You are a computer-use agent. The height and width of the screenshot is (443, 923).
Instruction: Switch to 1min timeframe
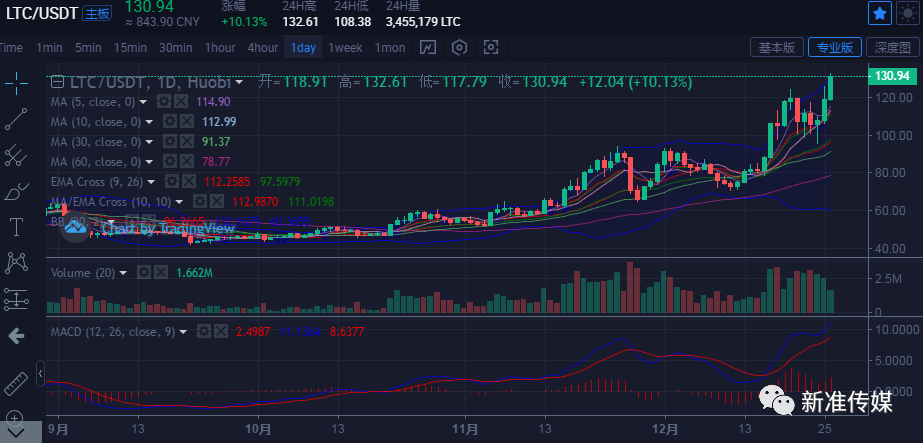[49, 48]
